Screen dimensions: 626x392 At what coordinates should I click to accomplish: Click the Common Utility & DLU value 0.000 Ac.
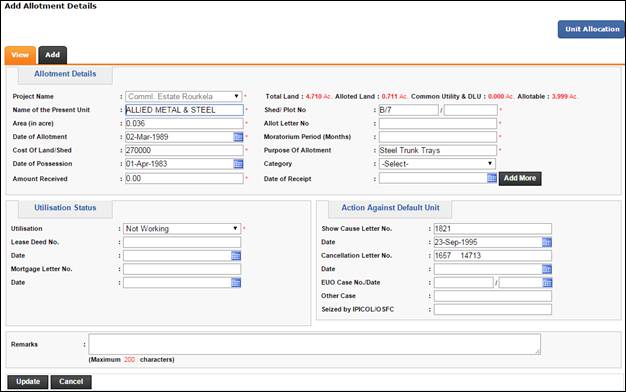(x=501, y=97)
